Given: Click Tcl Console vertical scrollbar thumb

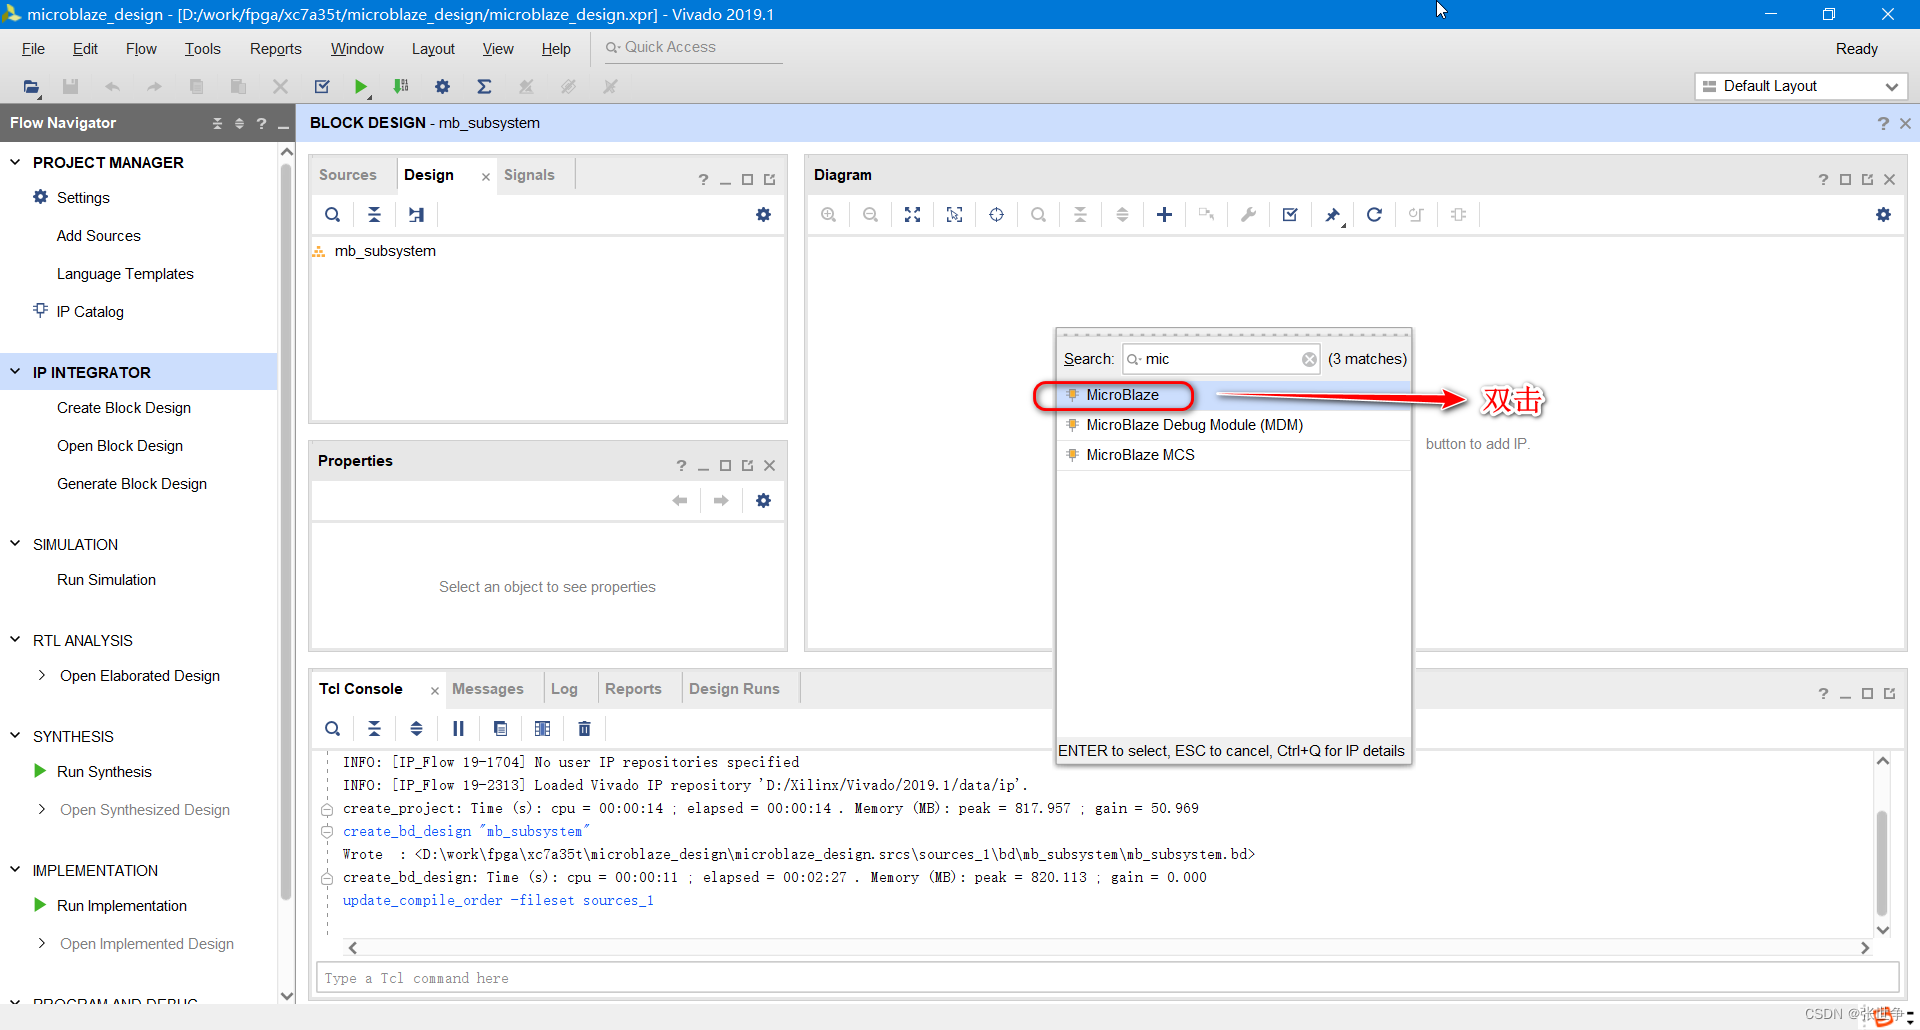Looking at the screenshot, I should point(1882,862).
